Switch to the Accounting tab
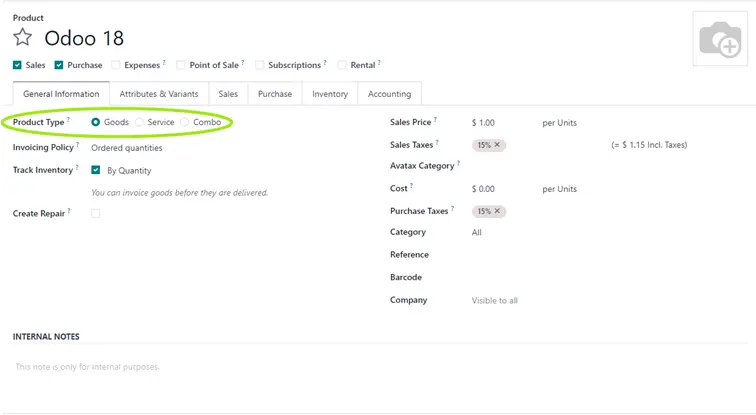This screenshot has height=415, width=756. point(390,94)
